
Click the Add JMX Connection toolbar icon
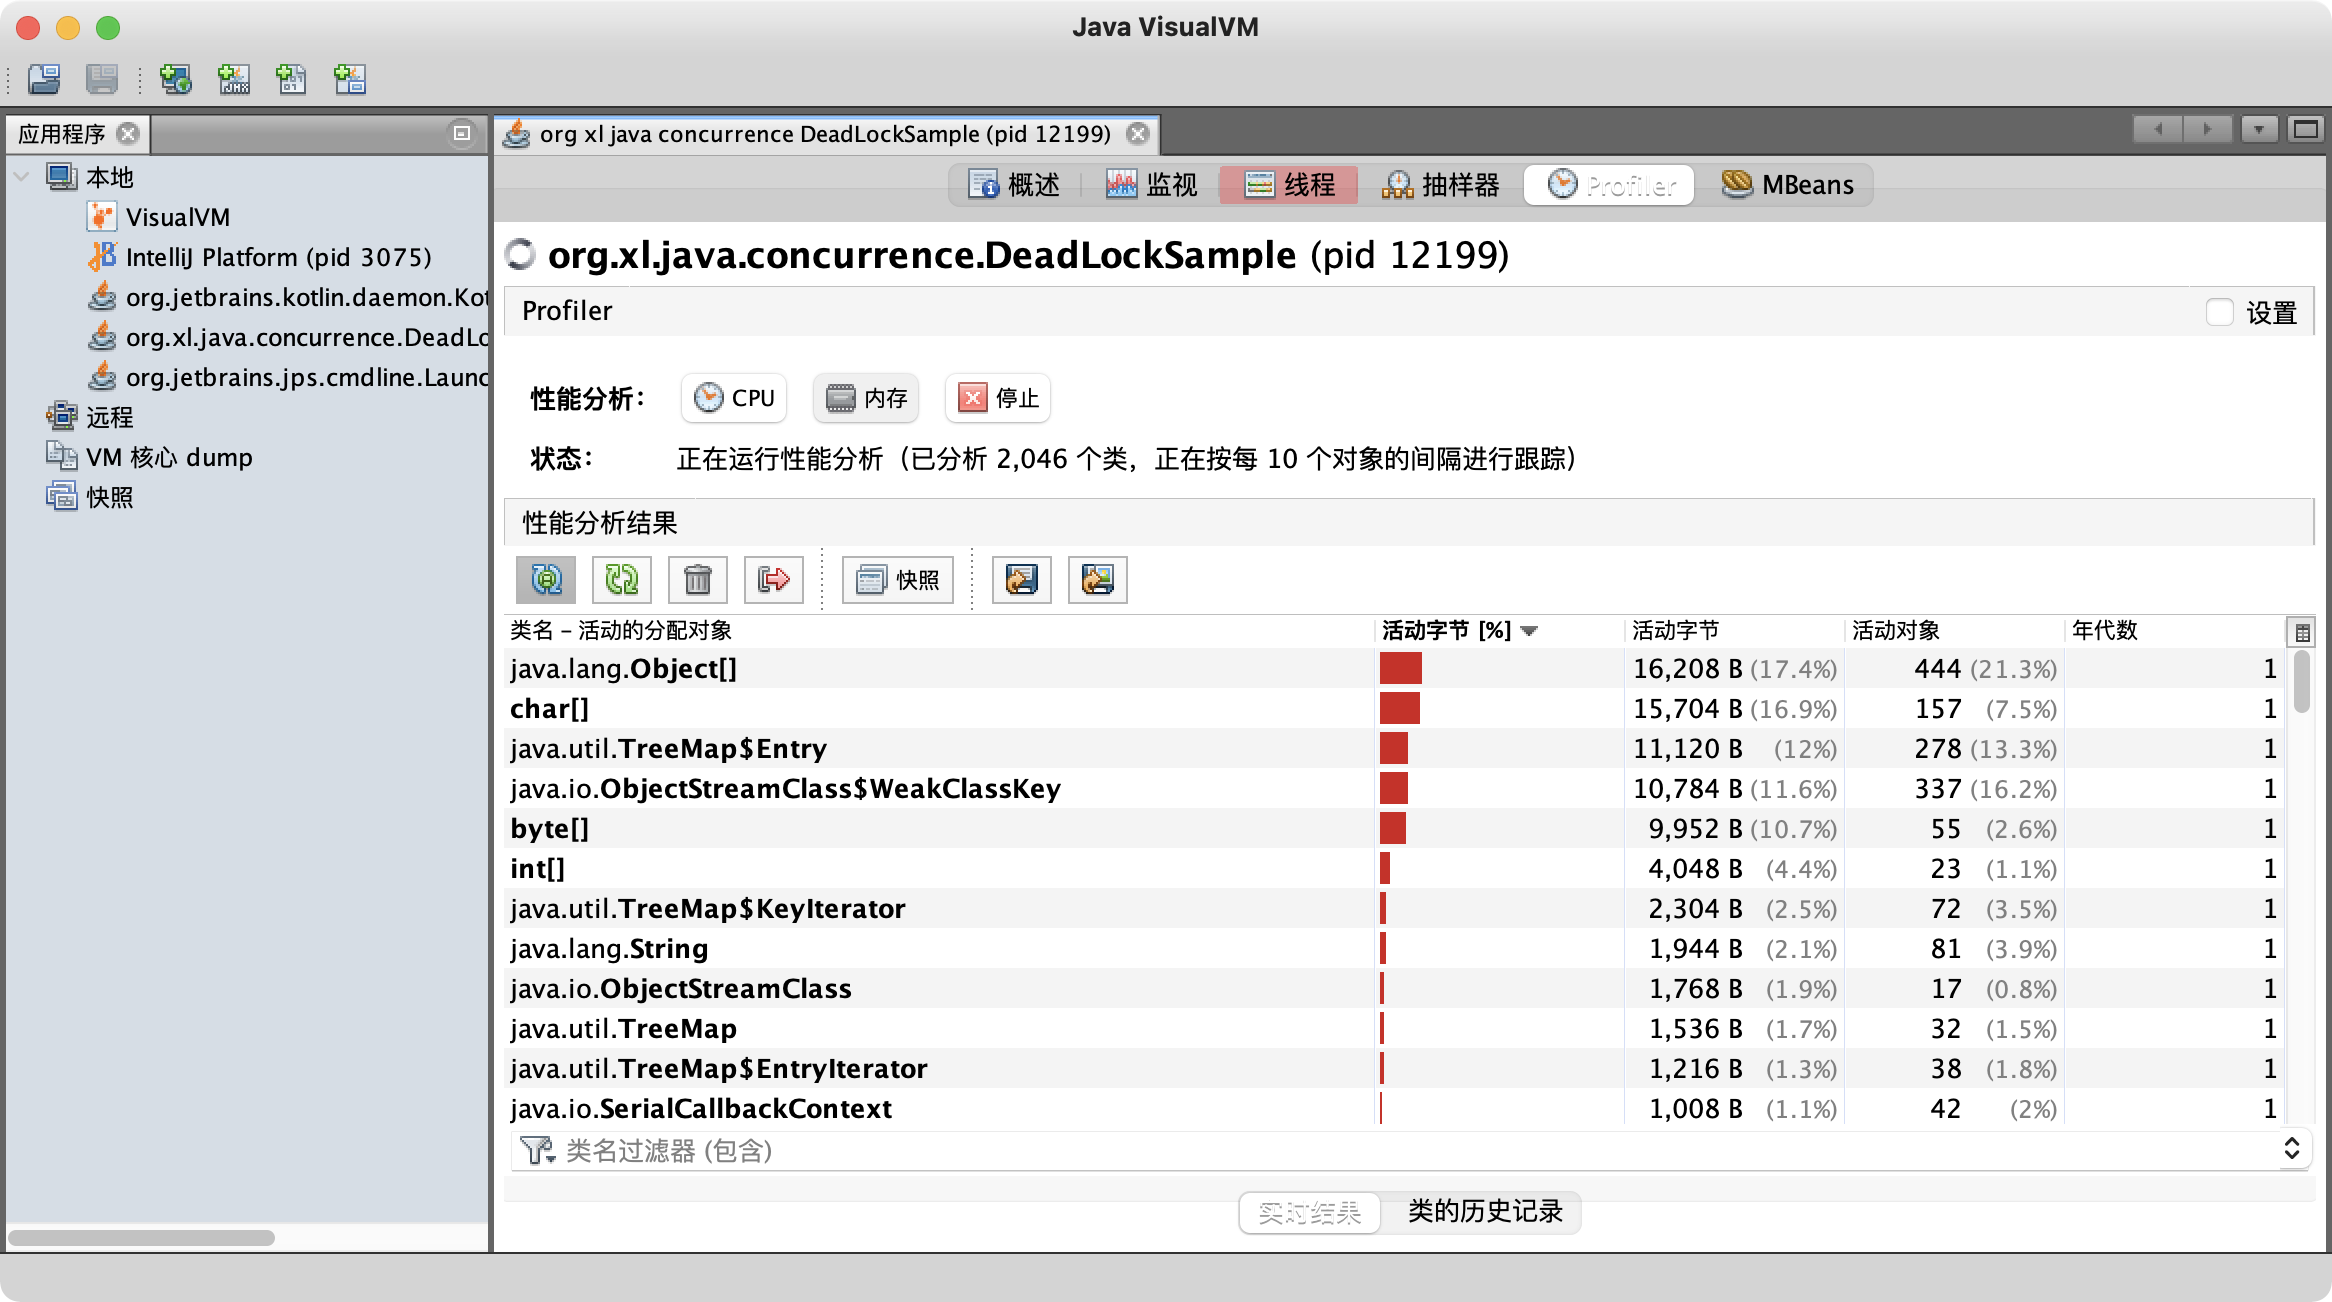[234, 78]
